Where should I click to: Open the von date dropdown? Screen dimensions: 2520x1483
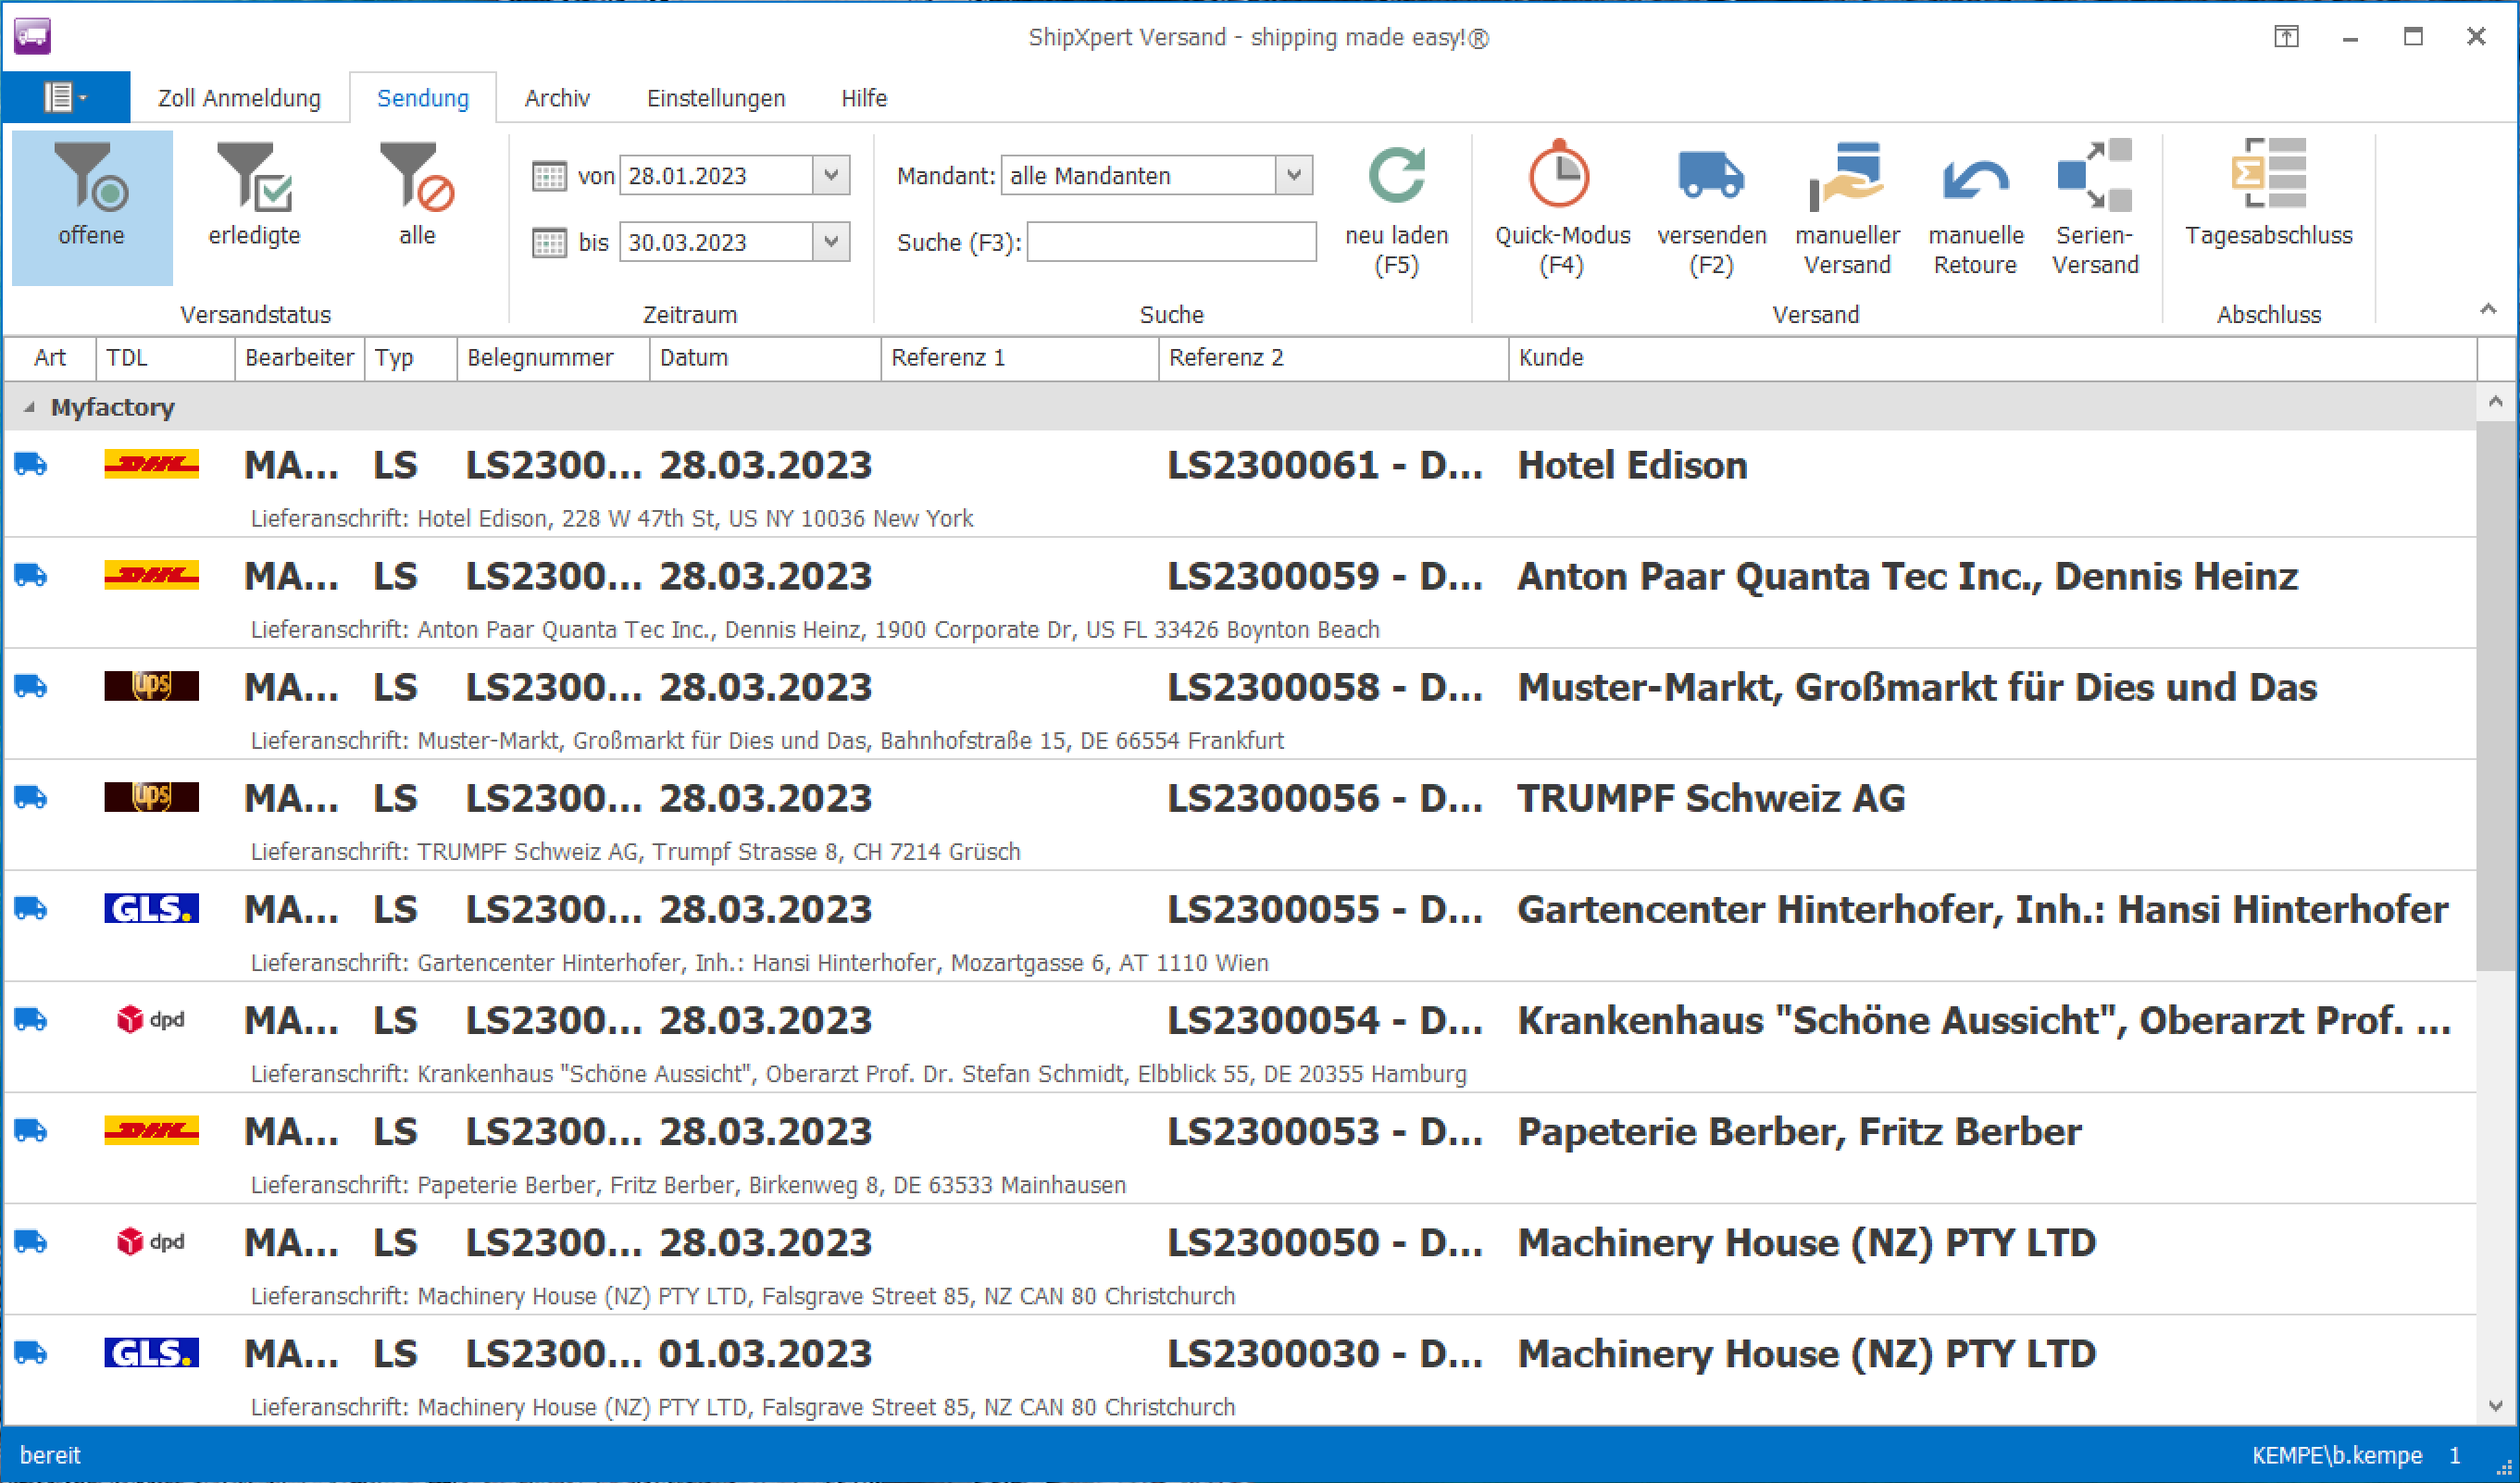[x=831, y=175]
